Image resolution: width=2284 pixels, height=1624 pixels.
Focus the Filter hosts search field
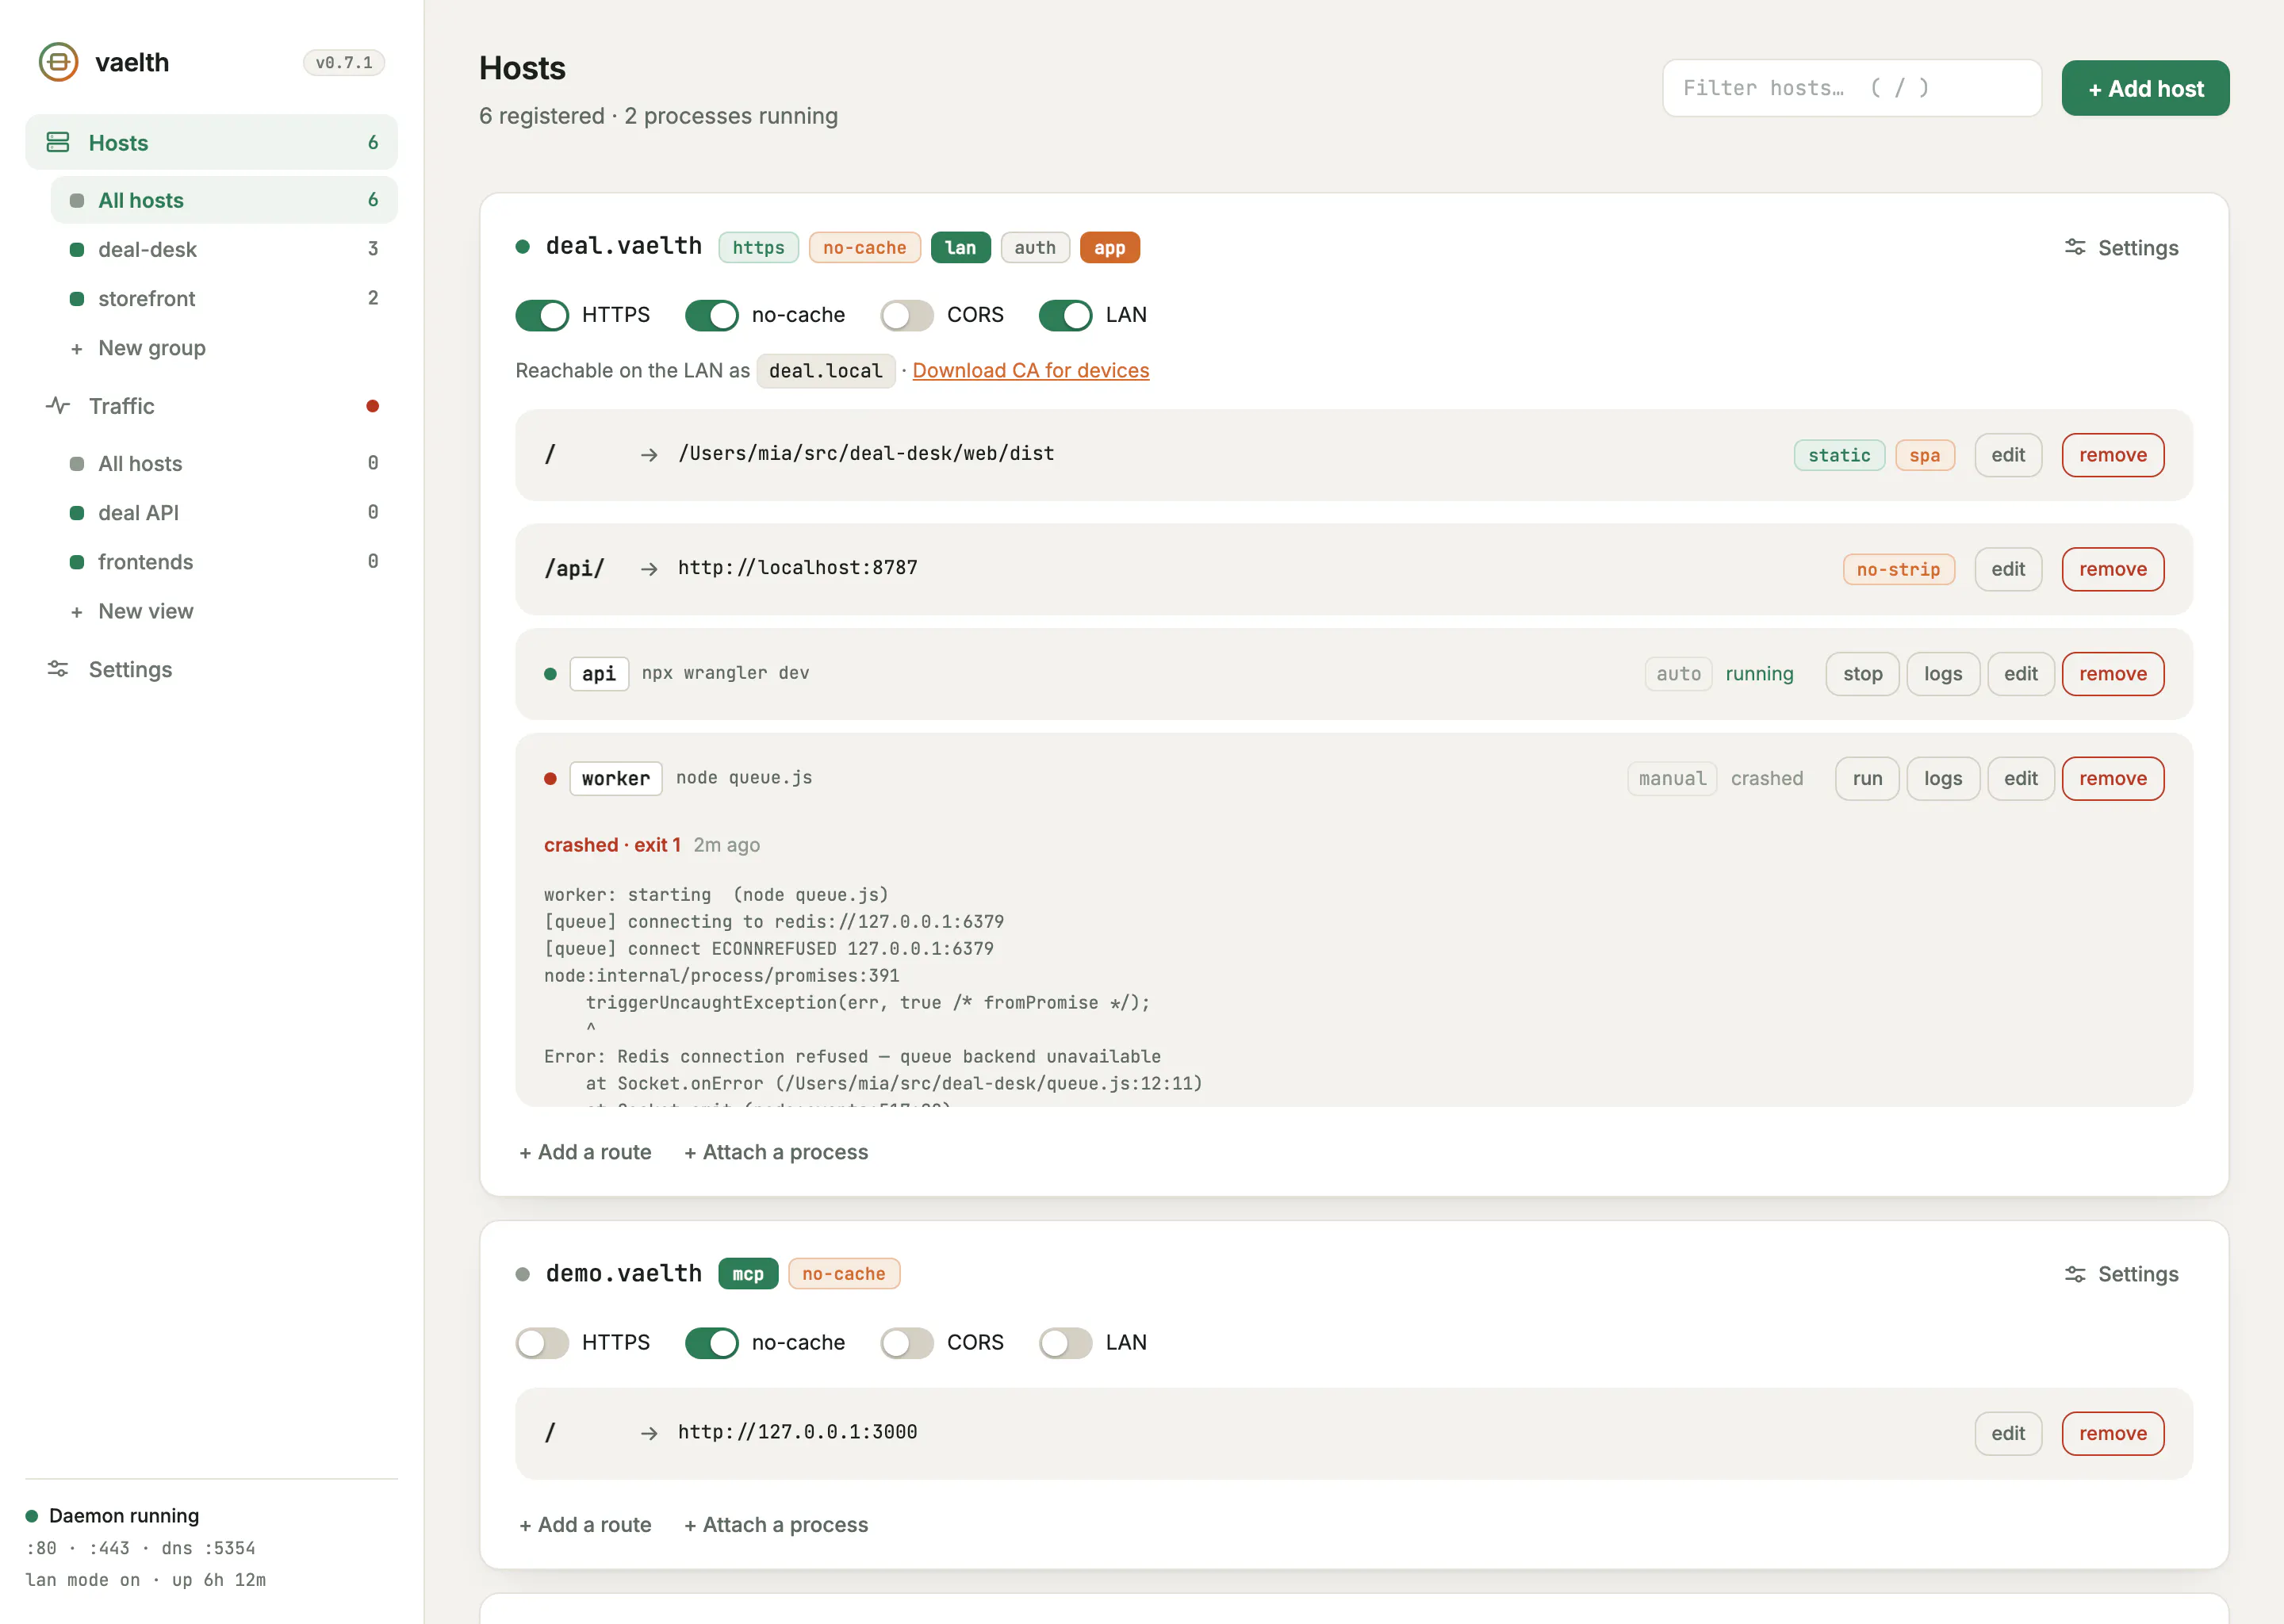pos(1851,88)
